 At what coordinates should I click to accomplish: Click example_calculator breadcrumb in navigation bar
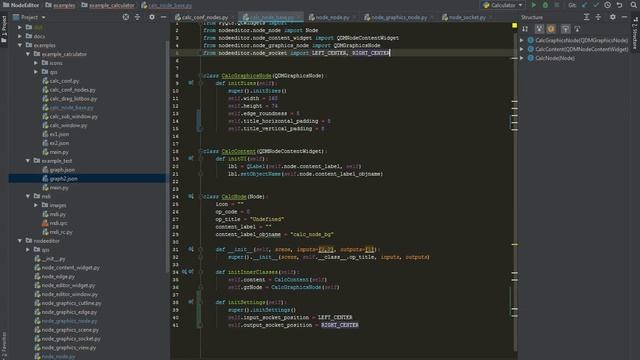pyautogui.click(x=108, y=5)
